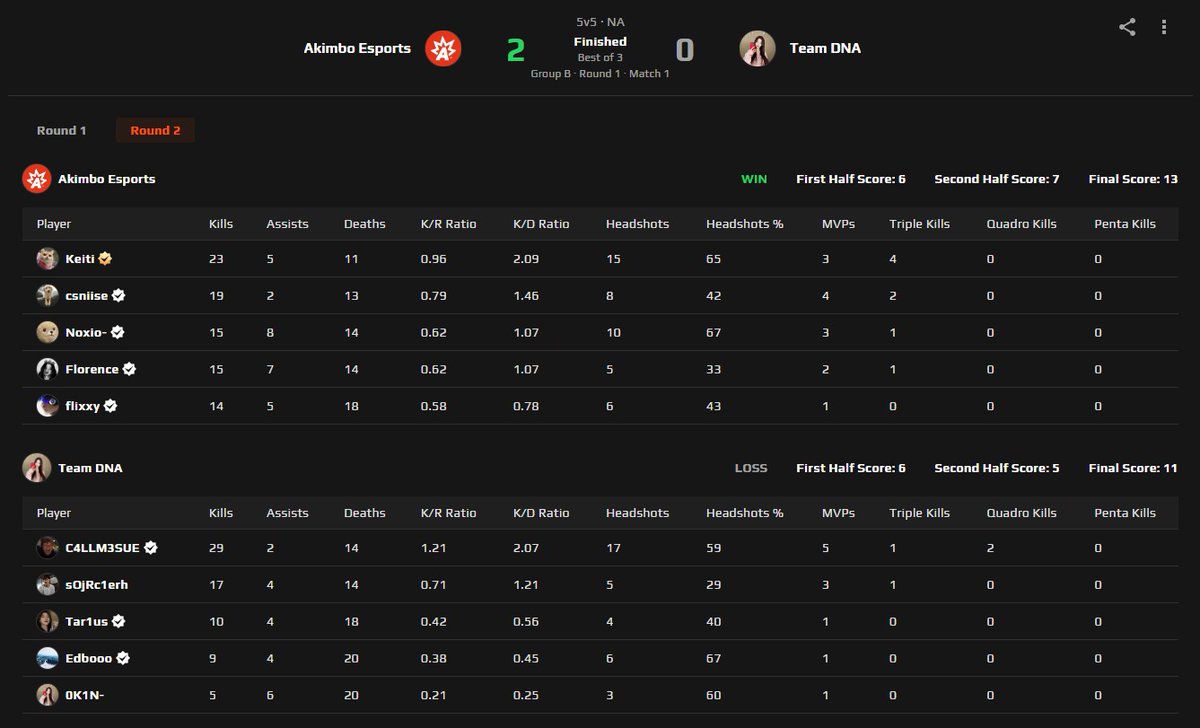Click K/D Ratio header in Akimbo Esports table

coord(541,224)
